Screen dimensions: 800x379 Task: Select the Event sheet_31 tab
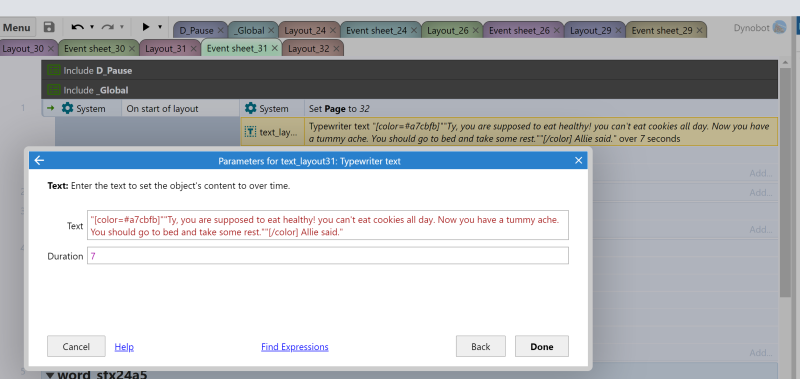coord(237,49)
